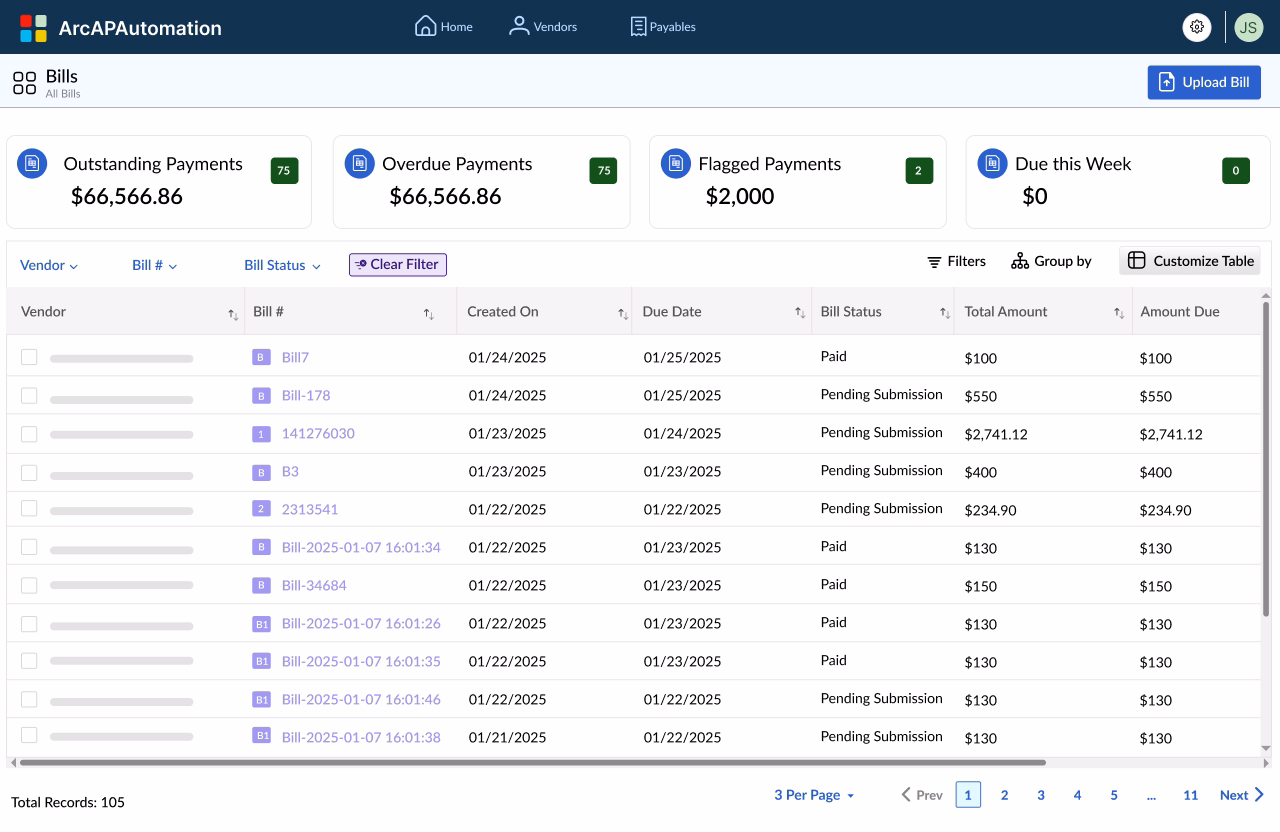
Task: Sort by Created On column arrows
Action: click(x=623, y=314)
